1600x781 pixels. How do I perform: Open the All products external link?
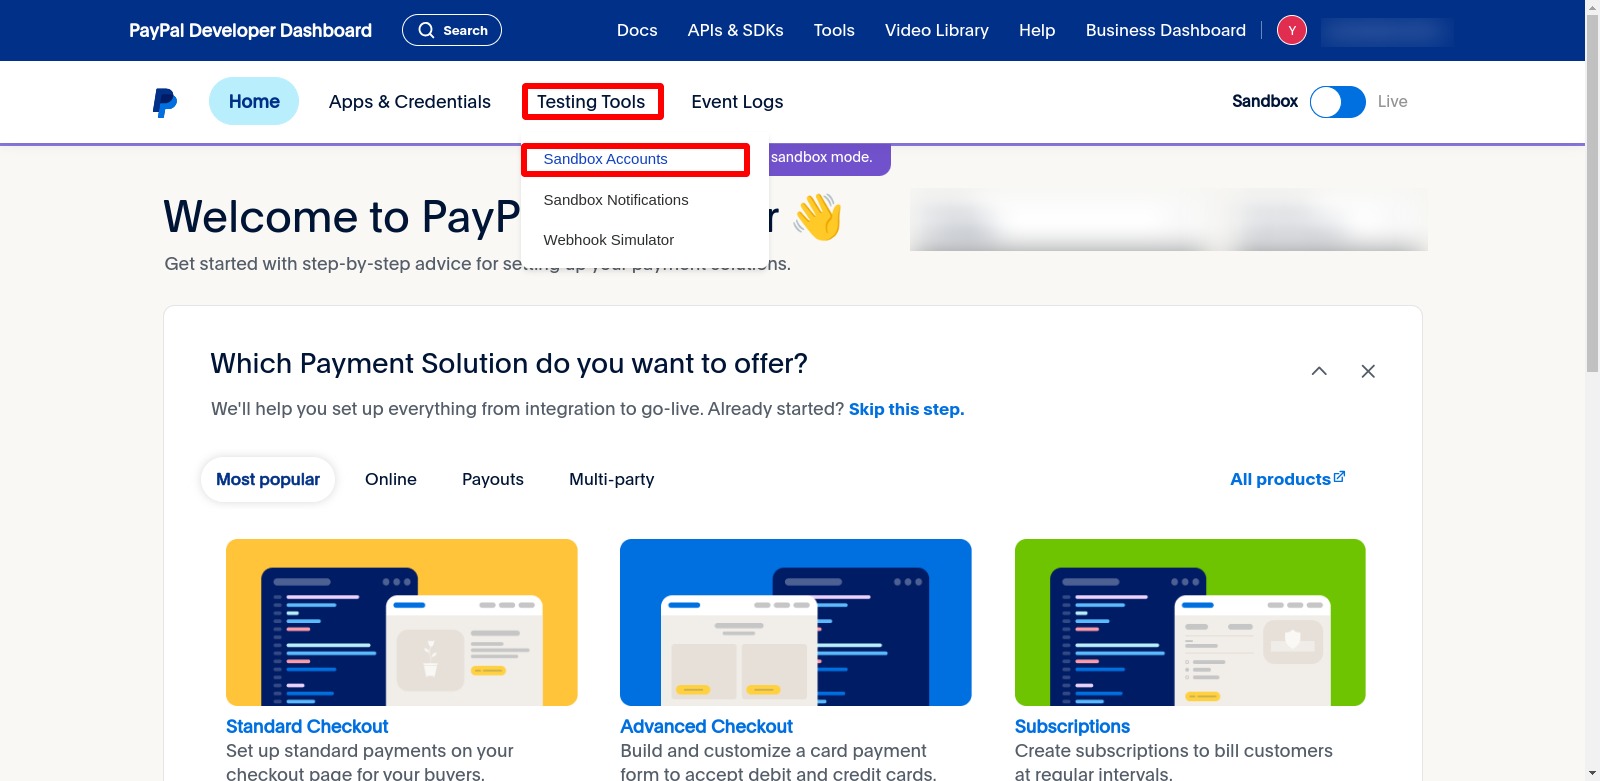coord(1287,479)
